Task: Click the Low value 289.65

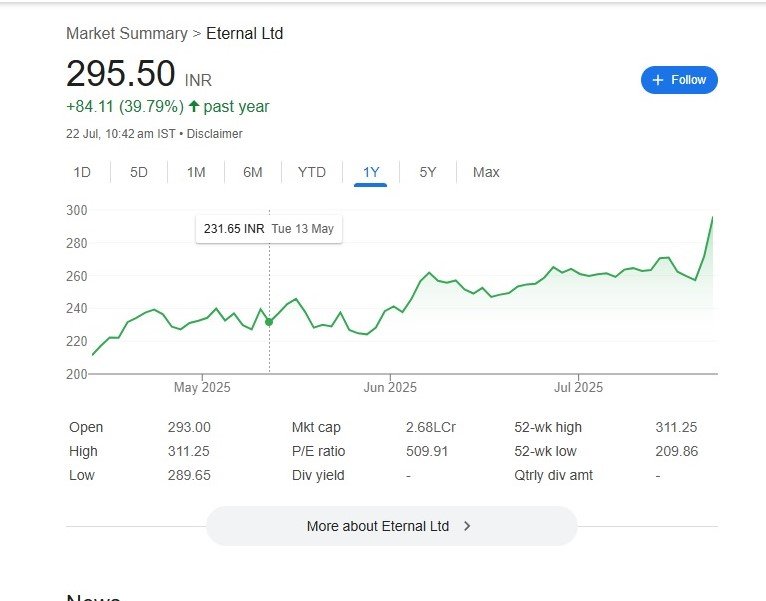Action: (189, 475)
